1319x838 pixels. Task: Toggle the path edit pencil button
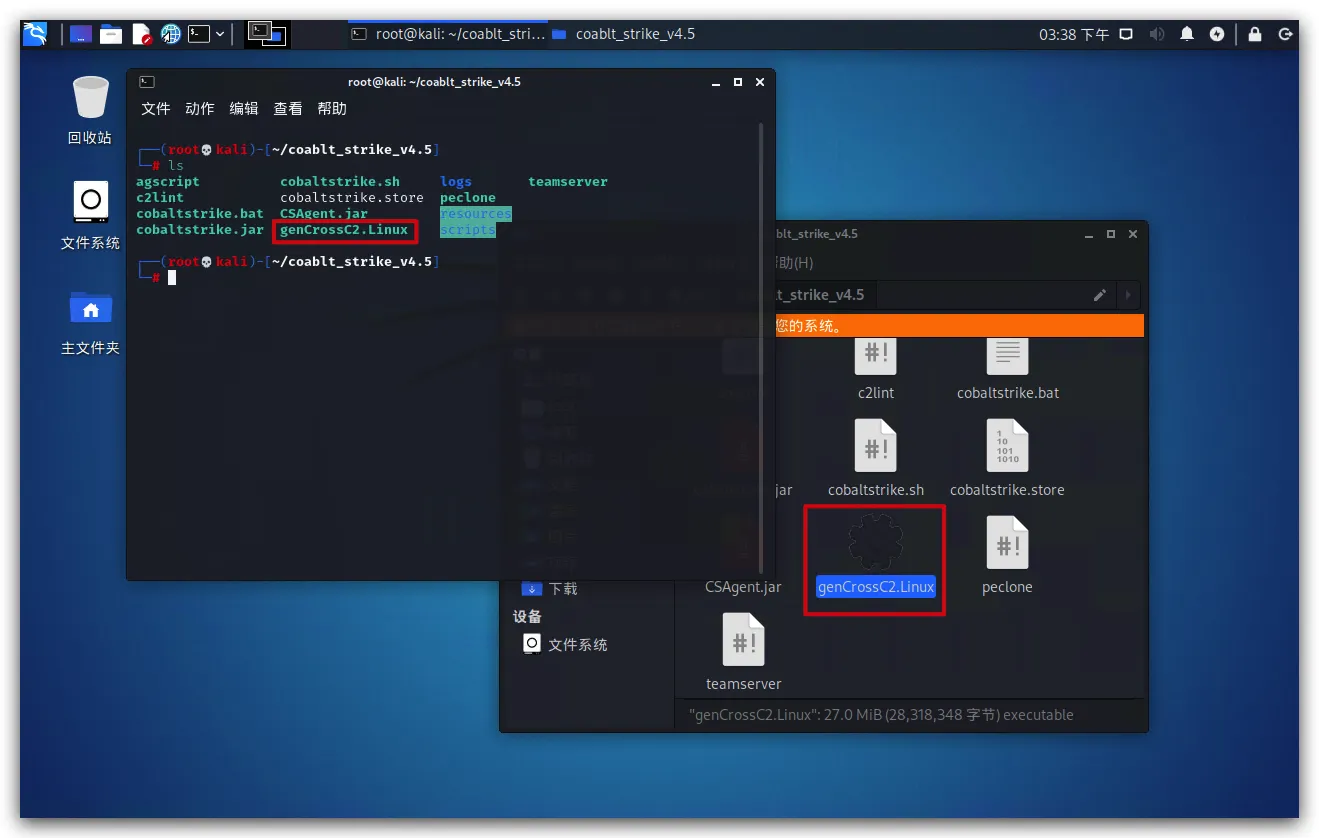1100,295
